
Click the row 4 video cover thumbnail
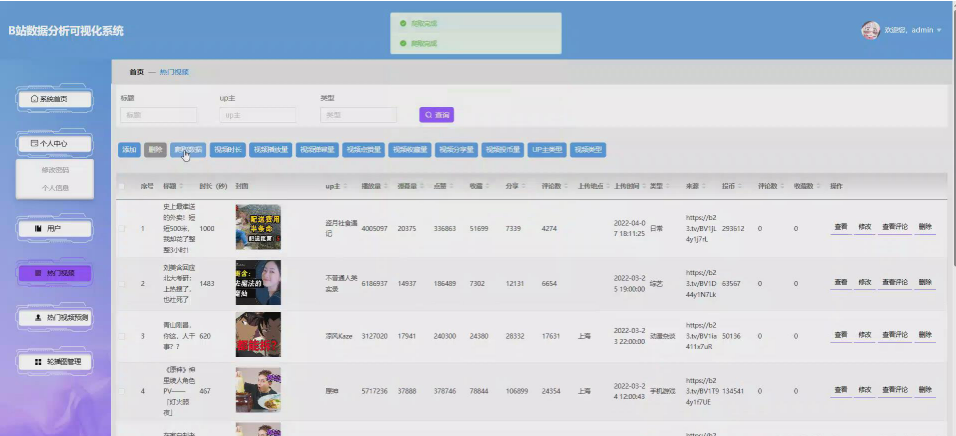tap(258, 390)
